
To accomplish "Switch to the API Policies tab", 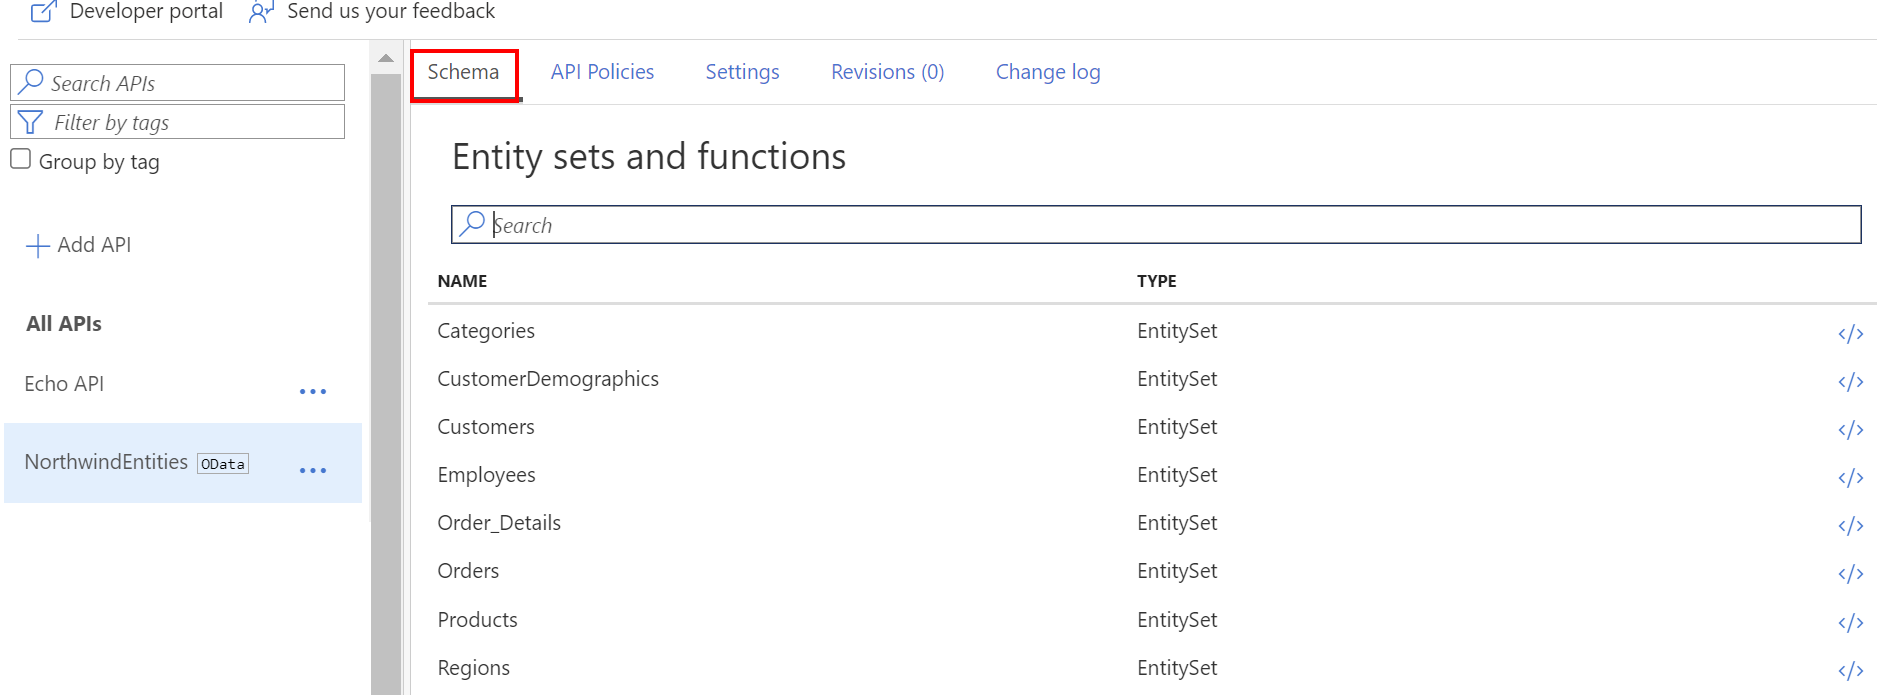I will 602,72.
